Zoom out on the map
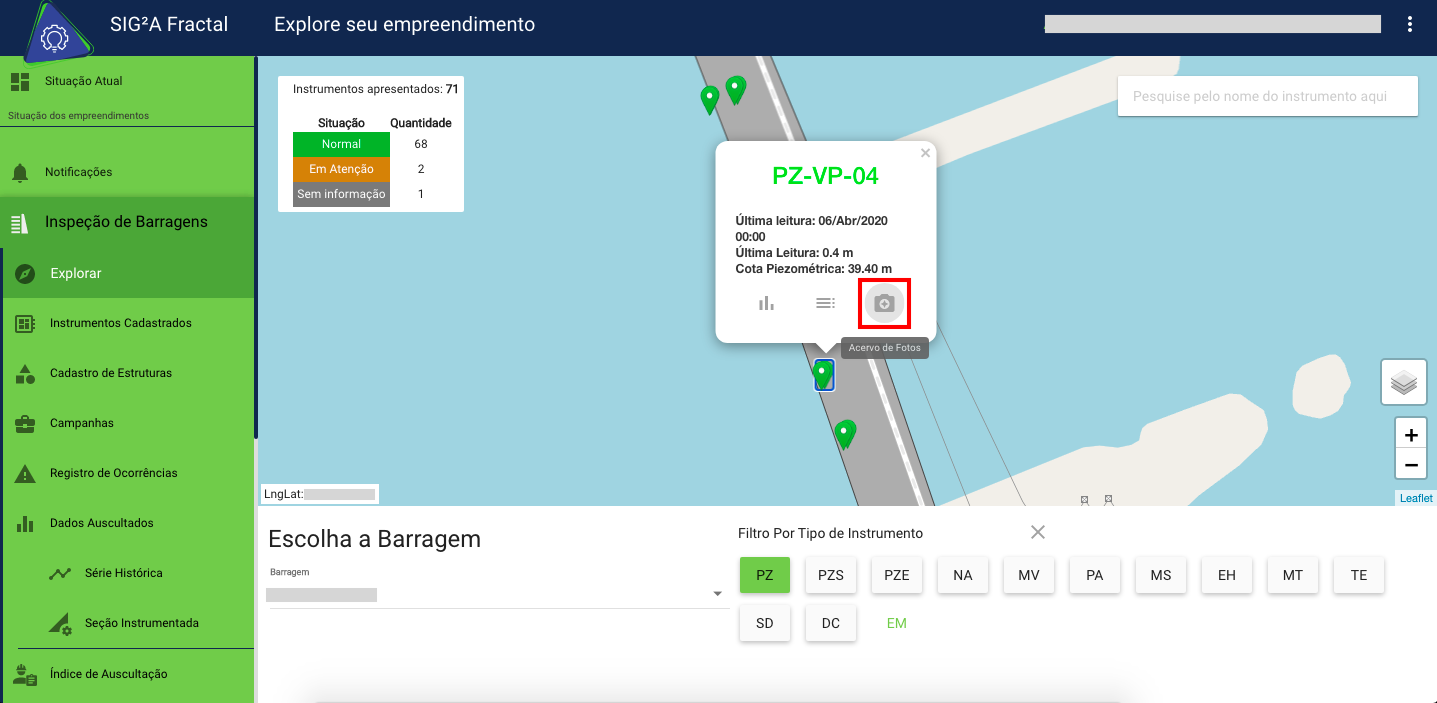This screenshot has height=703, width=1437. [x=1411, y=465]
